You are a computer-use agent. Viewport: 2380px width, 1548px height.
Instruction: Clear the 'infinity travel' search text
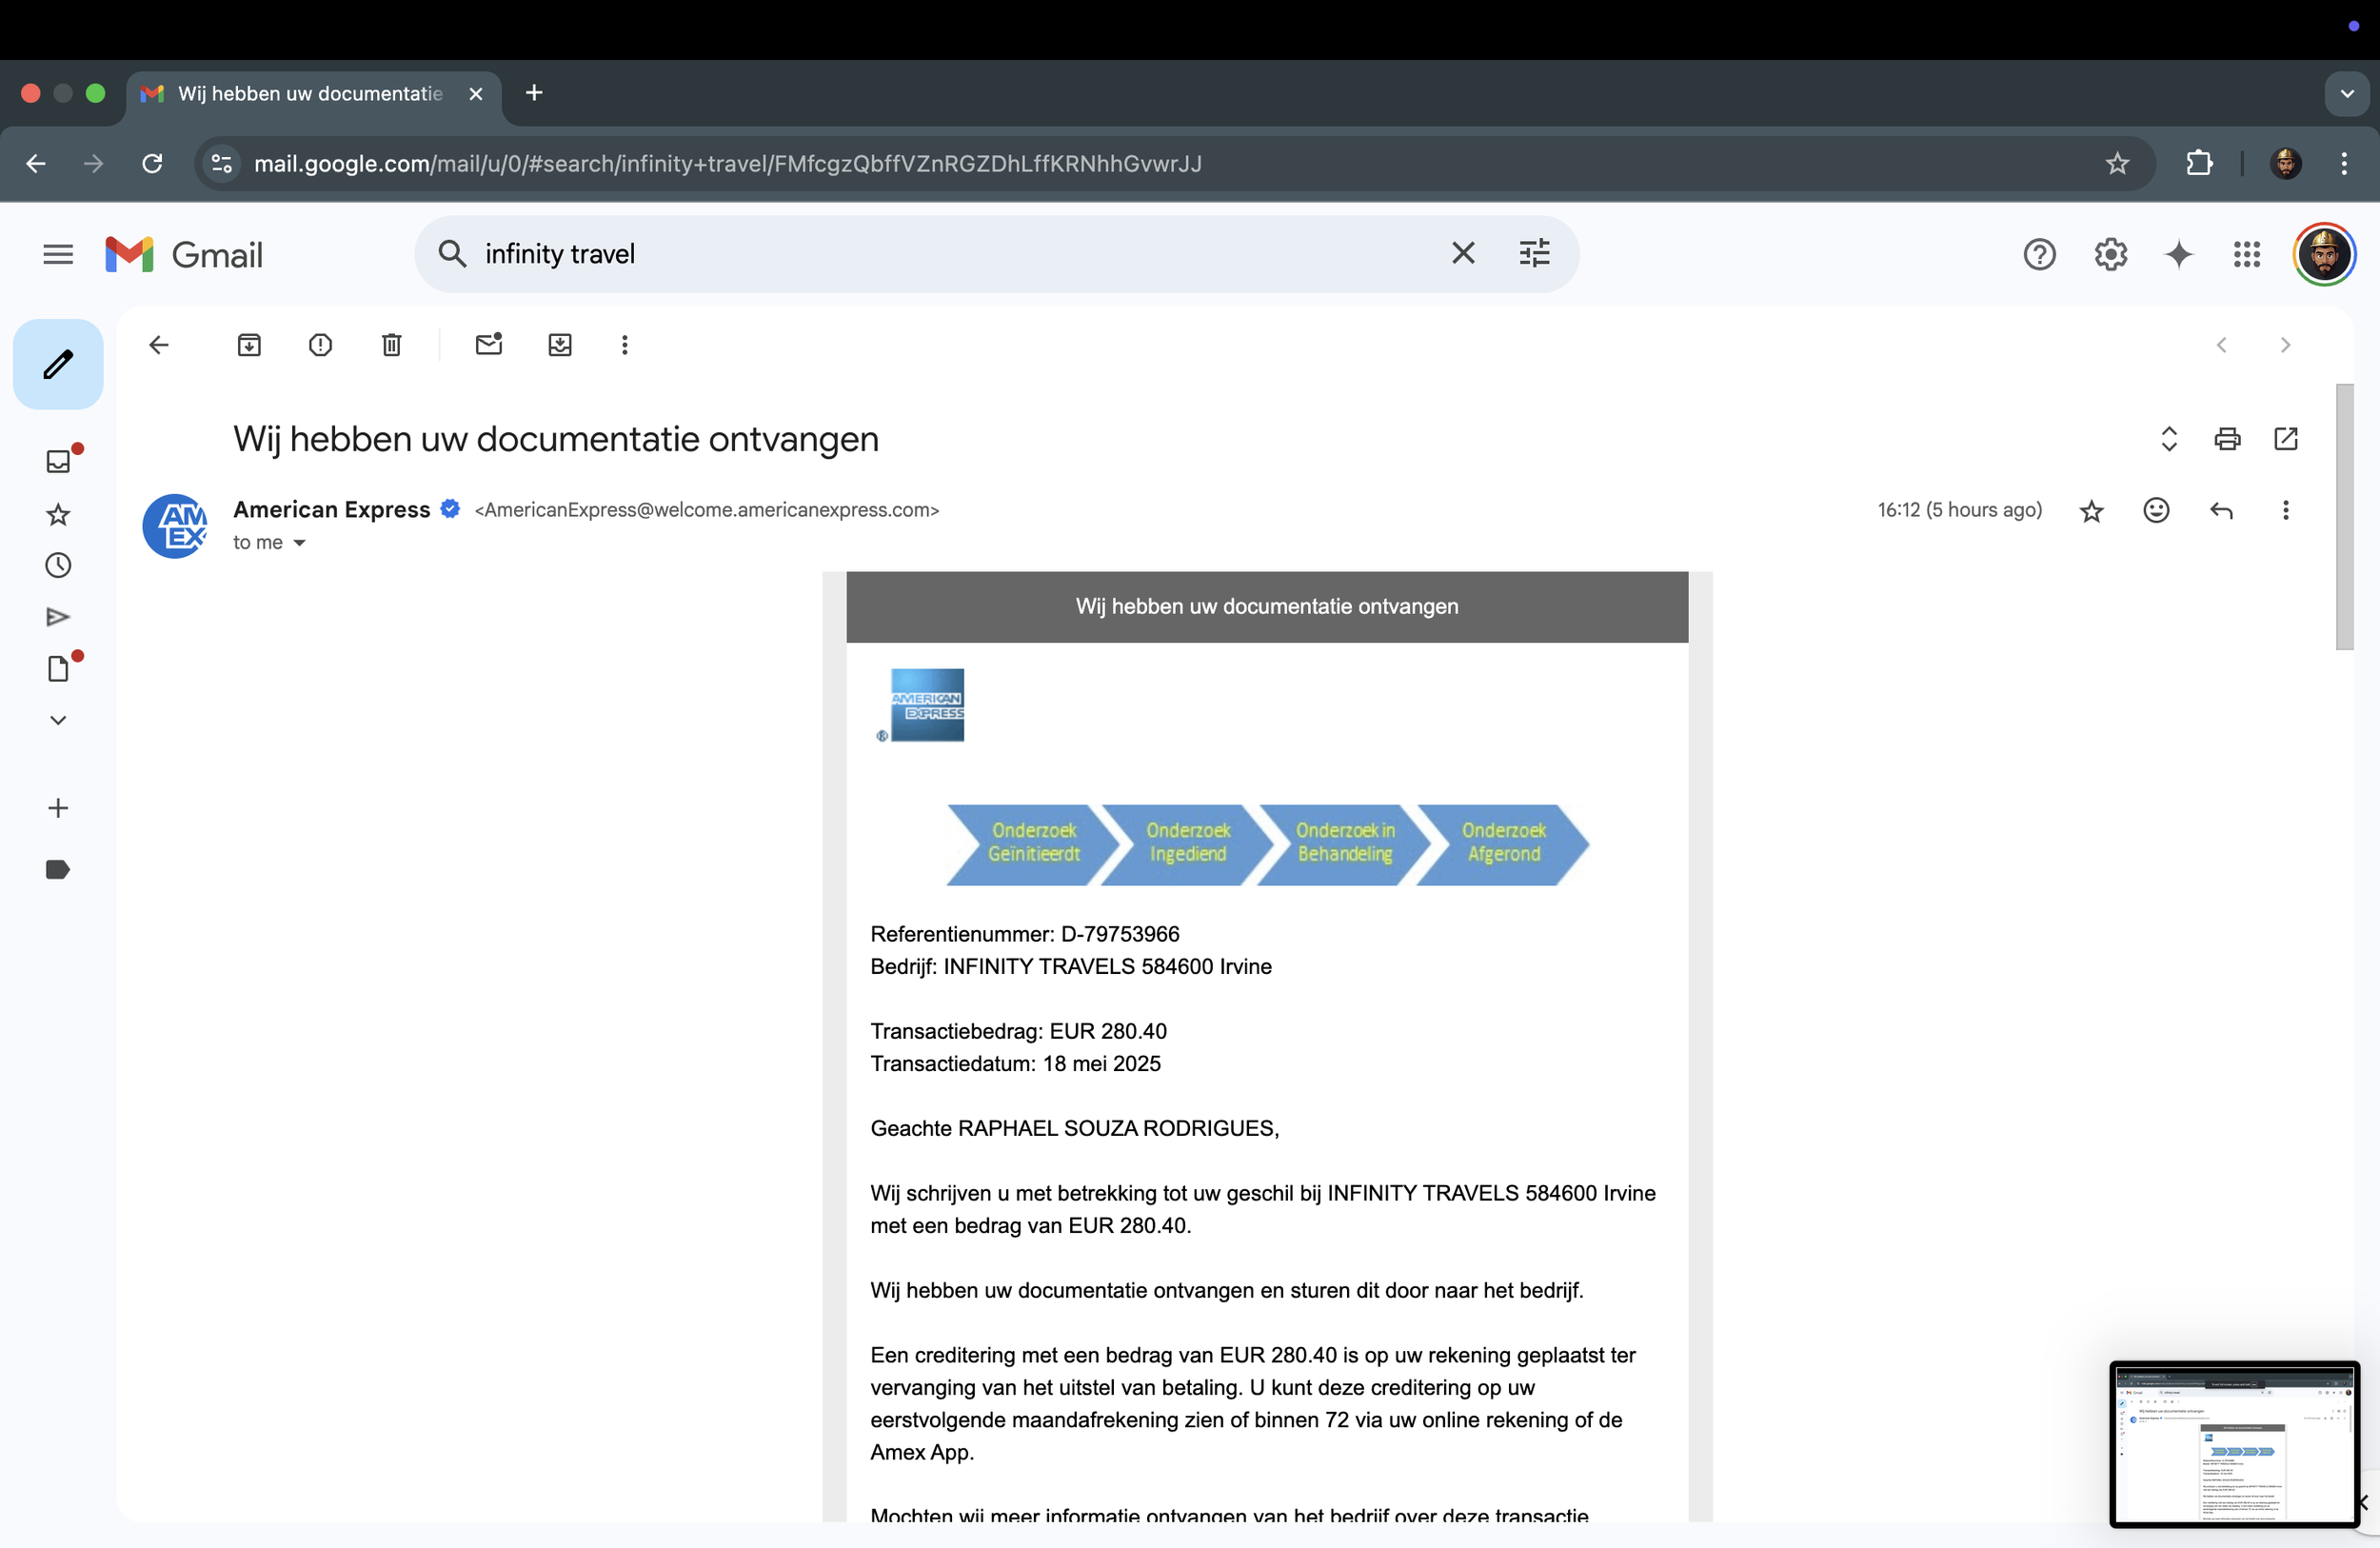pos(1462,254)
